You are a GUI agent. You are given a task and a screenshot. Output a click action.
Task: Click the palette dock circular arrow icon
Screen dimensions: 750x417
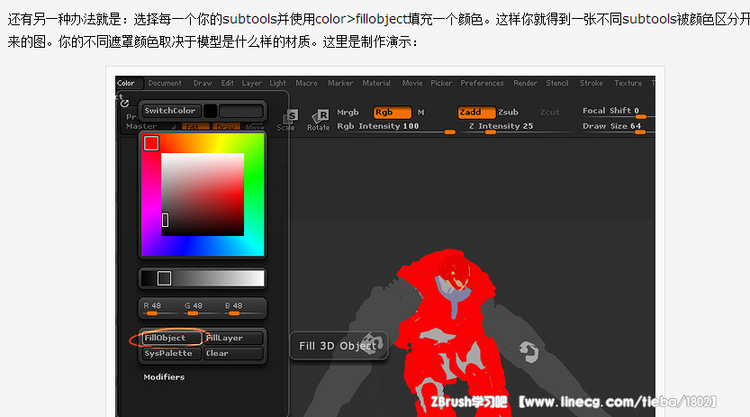coord(125,103)
